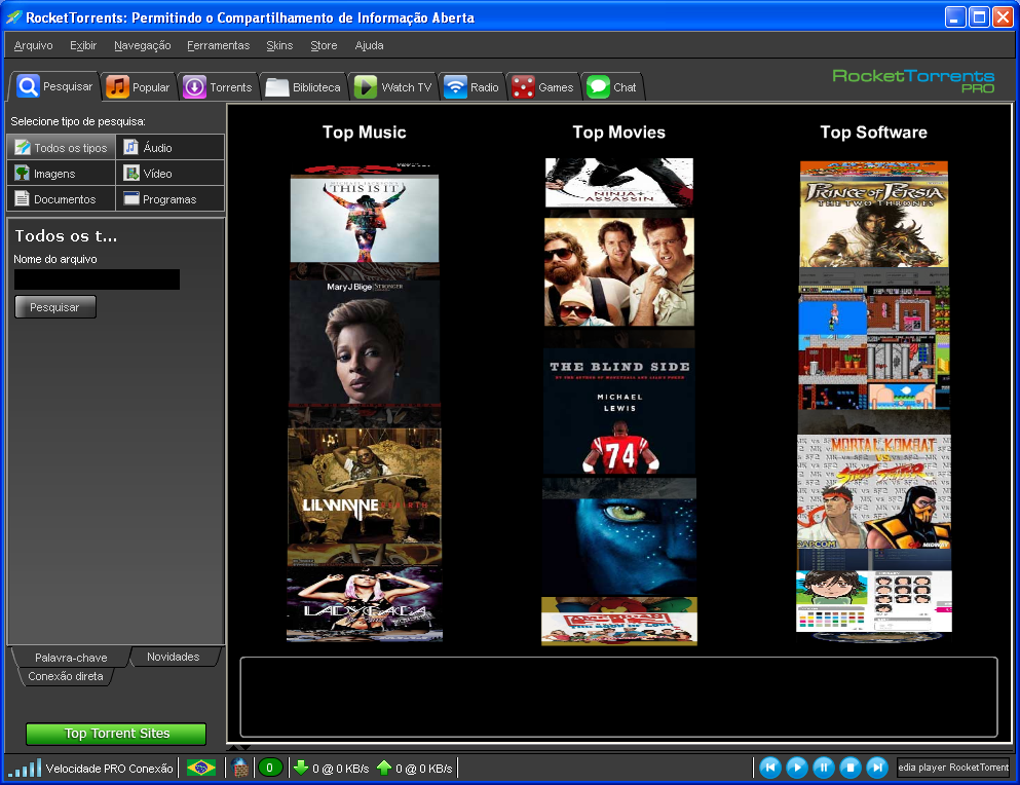The width and height of the screenshot is (1020, 785).
Task: Select the Todos os tipos search type
Action: [61, 148]
